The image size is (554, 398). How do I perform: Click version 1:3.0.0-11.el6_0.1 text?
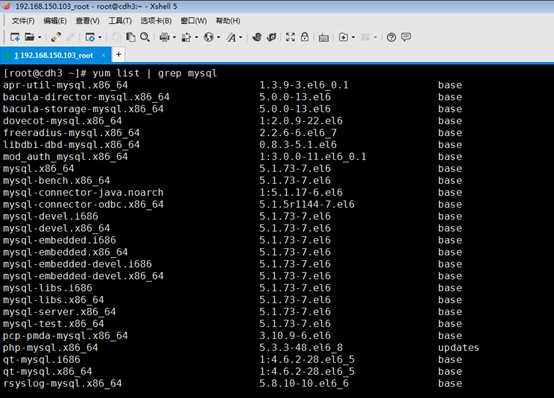[313, 157]
